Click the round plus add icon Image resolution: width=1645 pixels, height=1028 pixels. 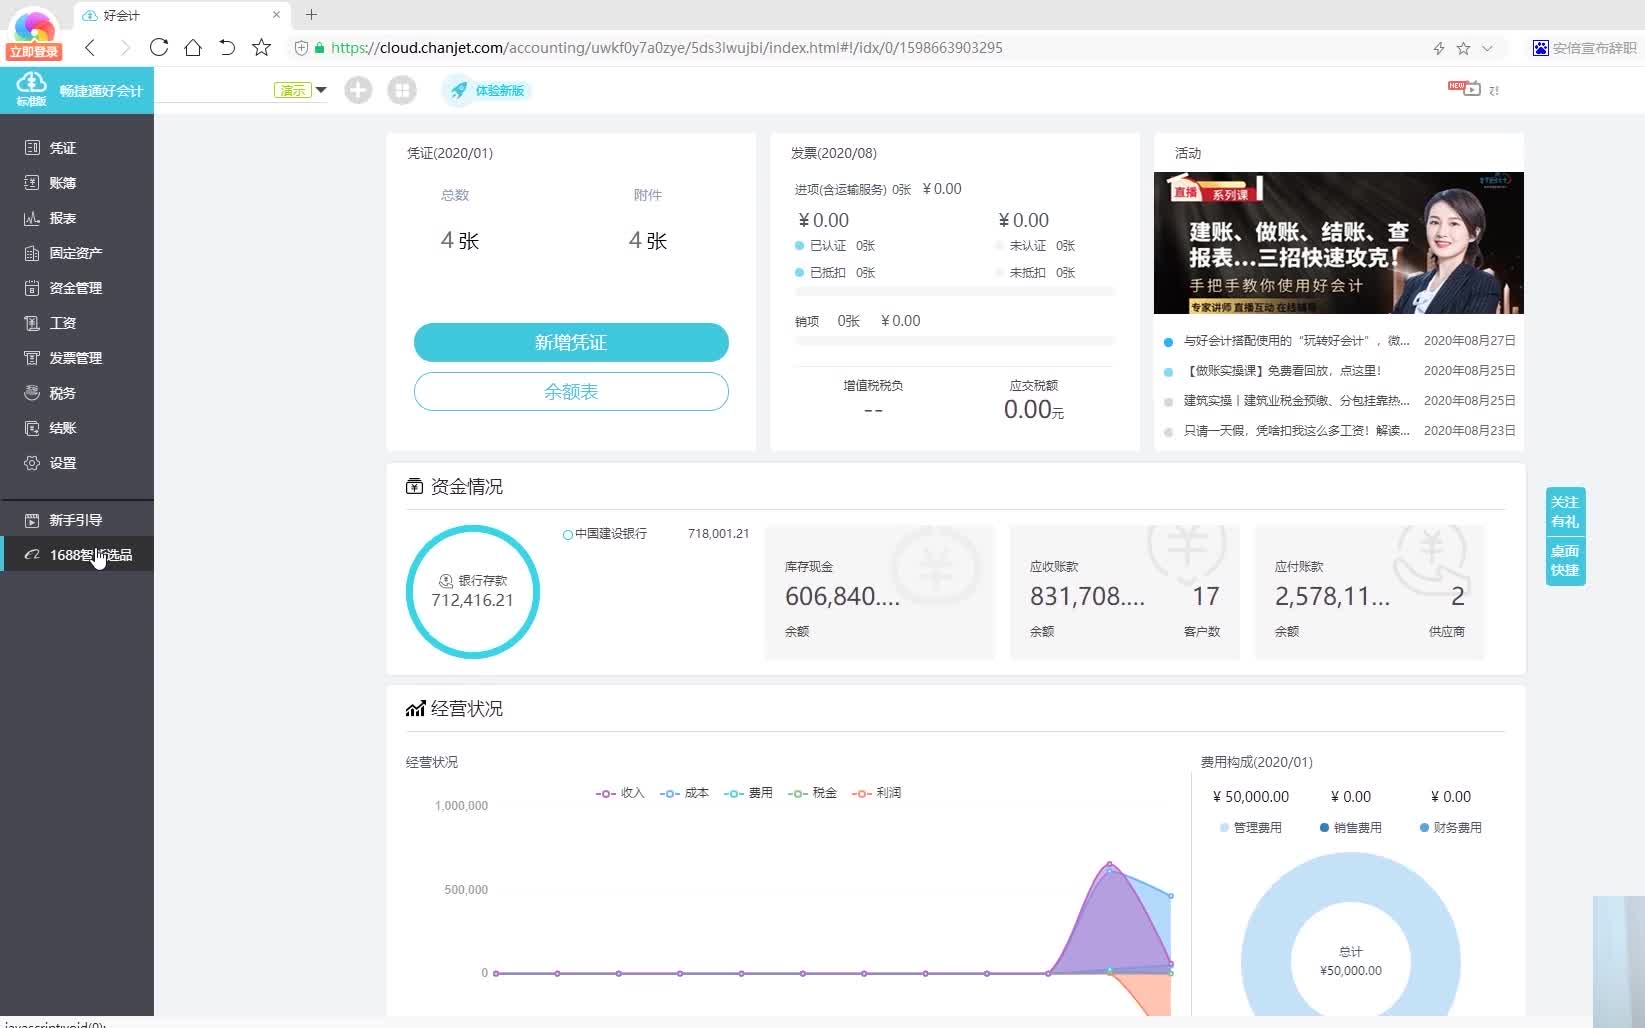click(358, 90)
